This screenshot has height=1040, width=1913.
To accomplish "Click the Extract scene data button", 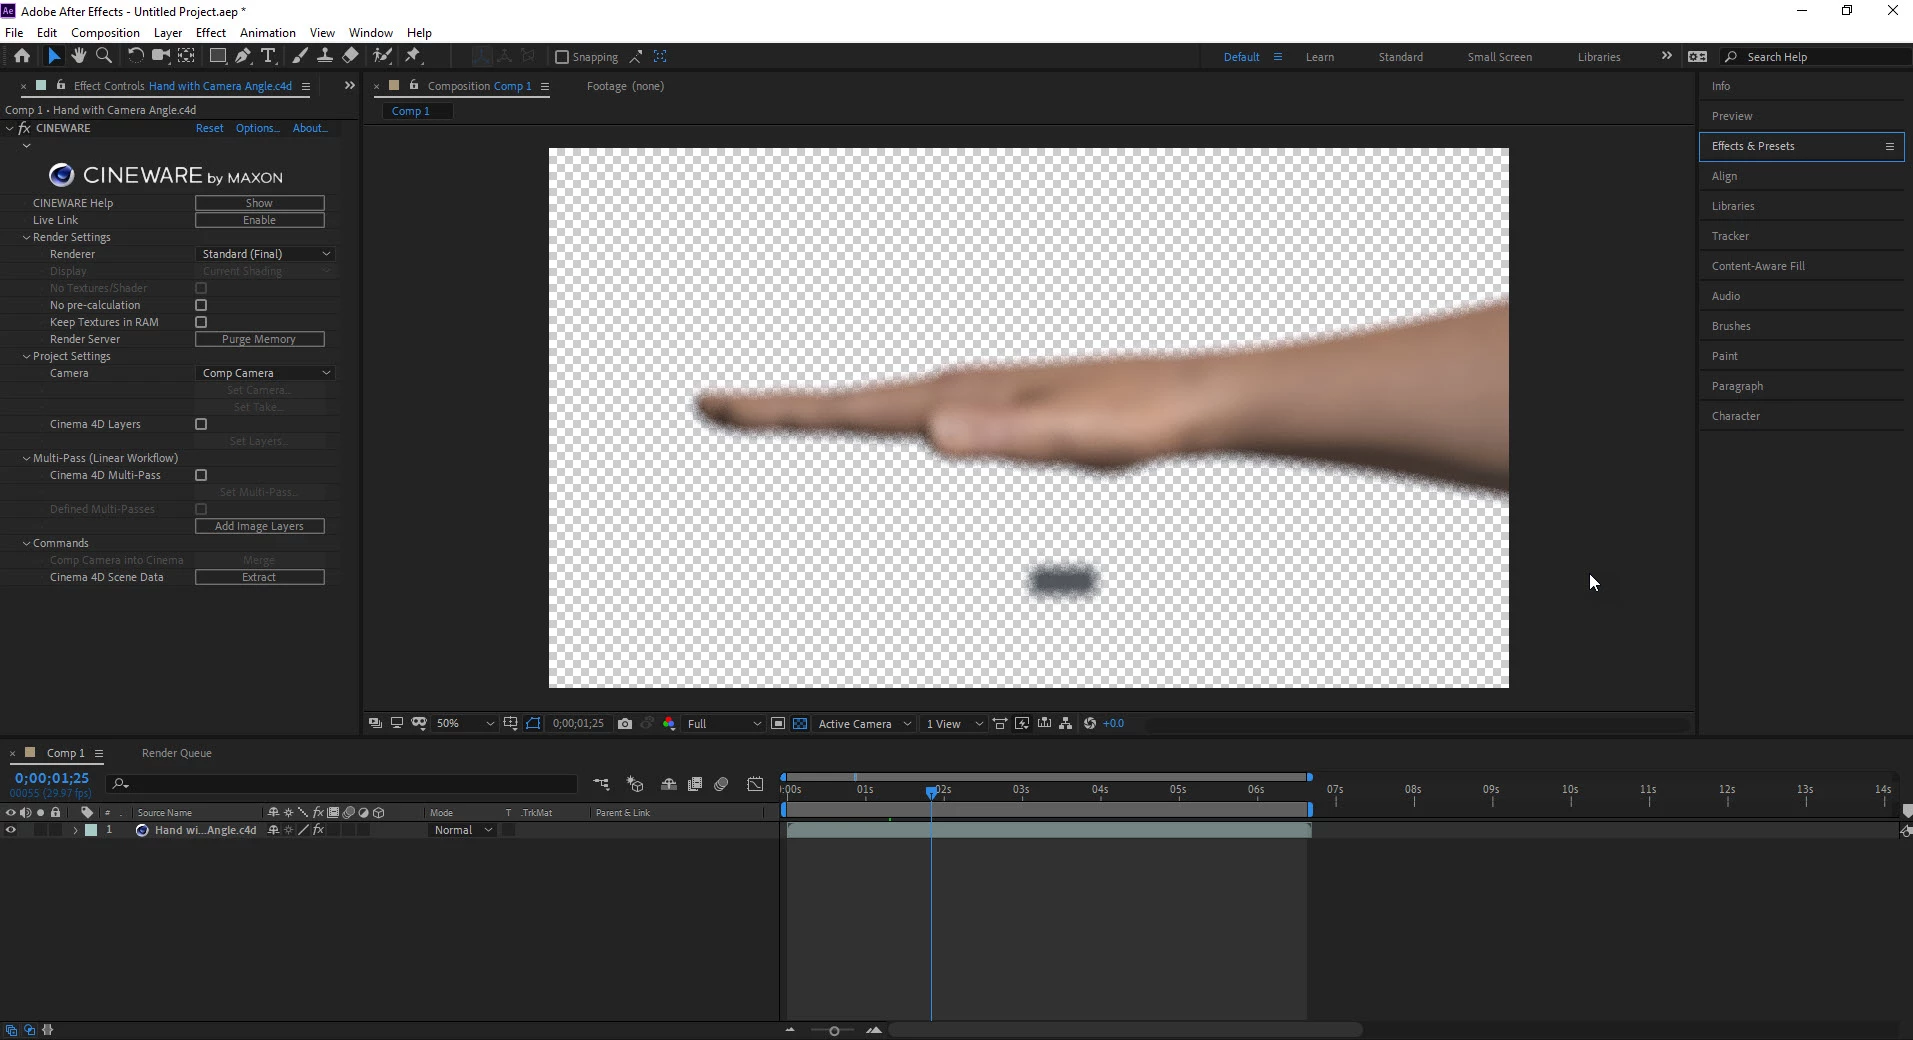I will point(259,577).
